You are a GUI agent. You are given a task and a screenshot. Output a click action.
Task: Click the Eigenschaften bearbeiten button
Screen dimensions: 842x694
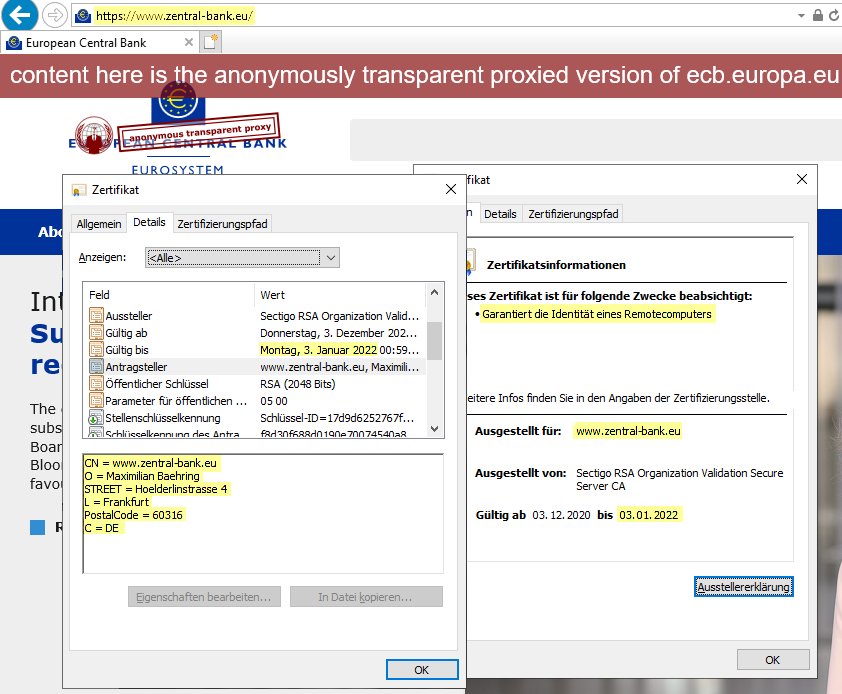pos(204,597)
